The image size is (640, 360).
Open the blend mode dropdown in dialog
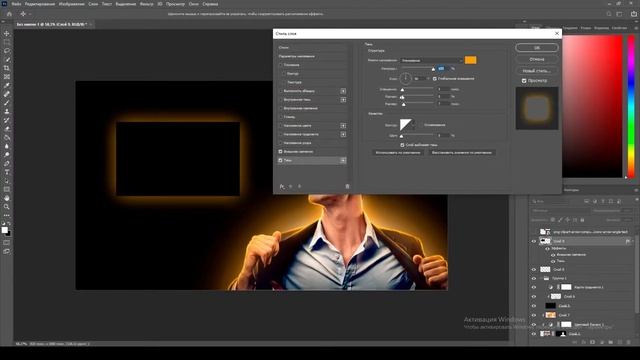click(431, 60)
